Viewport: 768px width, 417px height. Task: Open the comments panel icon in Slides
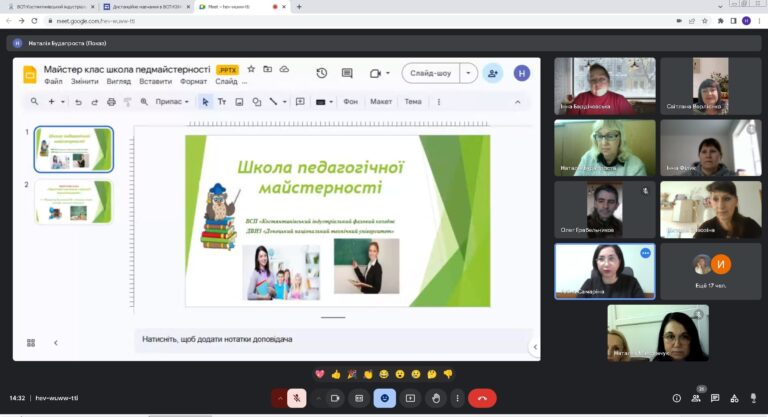pos(347,73)
